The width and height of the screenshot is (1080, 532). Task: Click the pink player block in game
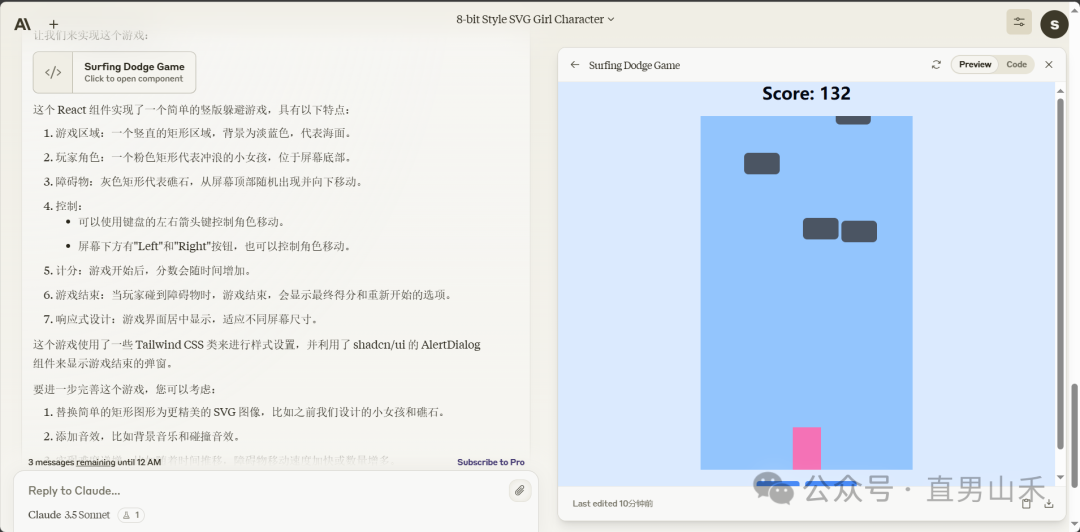tap(806, 448)
